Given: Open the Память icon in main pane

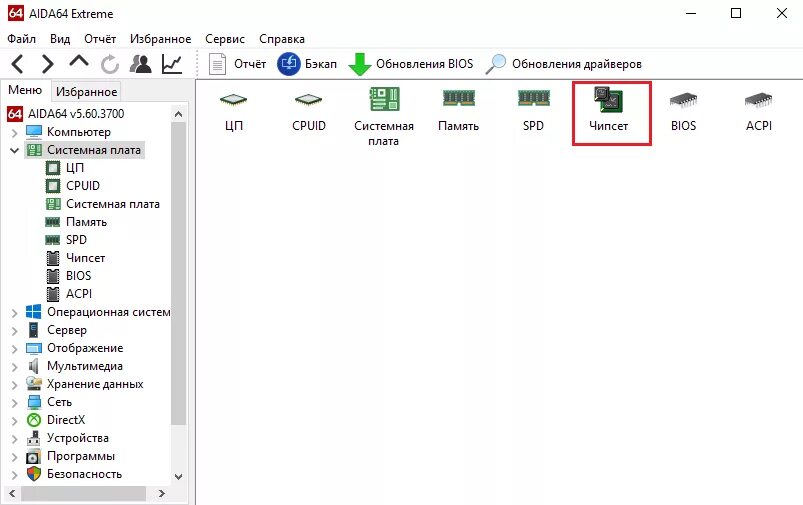Looking at the screenshot, I should point(458,112).
